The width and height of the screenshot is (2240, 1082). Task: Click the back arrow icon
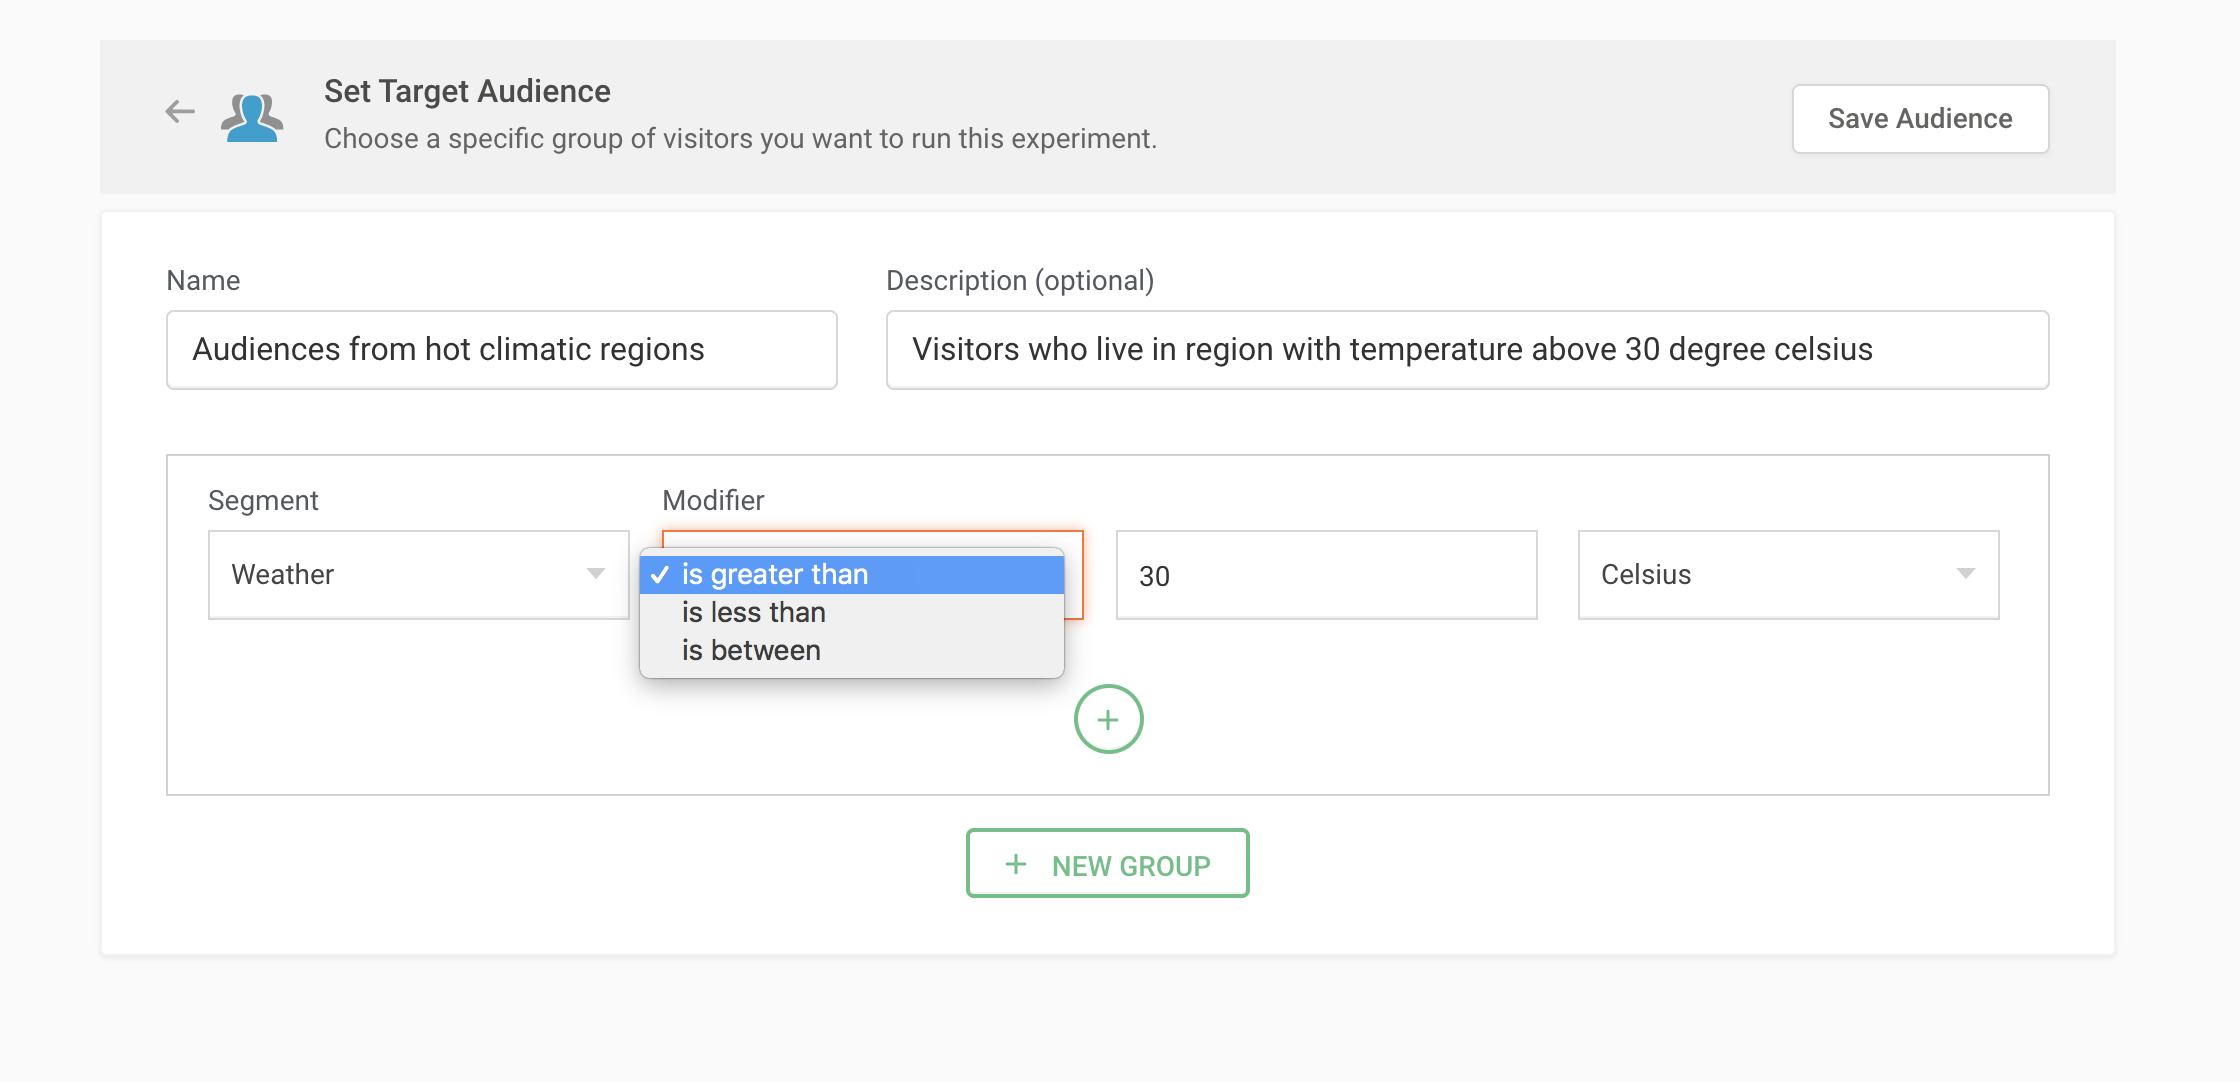(x=180, y=111)
